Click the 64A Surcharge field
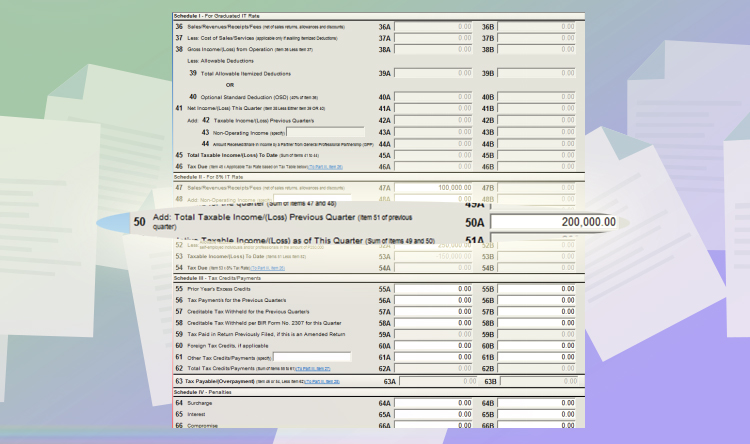The height and width of the screenshot is (444, 750). [x=433, y=403]
